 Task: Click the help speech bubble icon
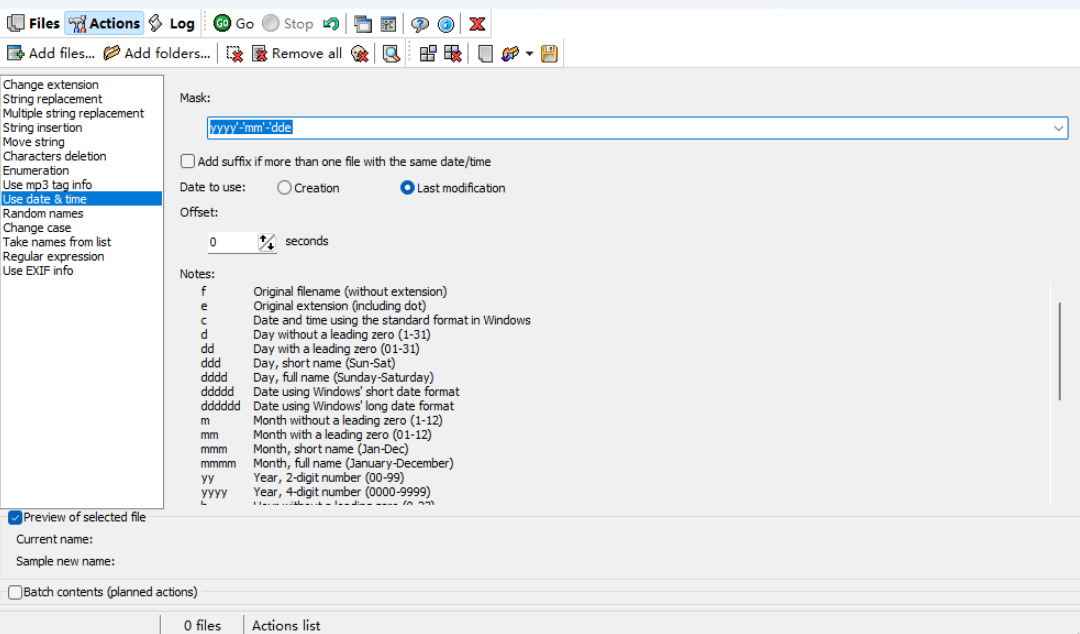coord(420,24)
